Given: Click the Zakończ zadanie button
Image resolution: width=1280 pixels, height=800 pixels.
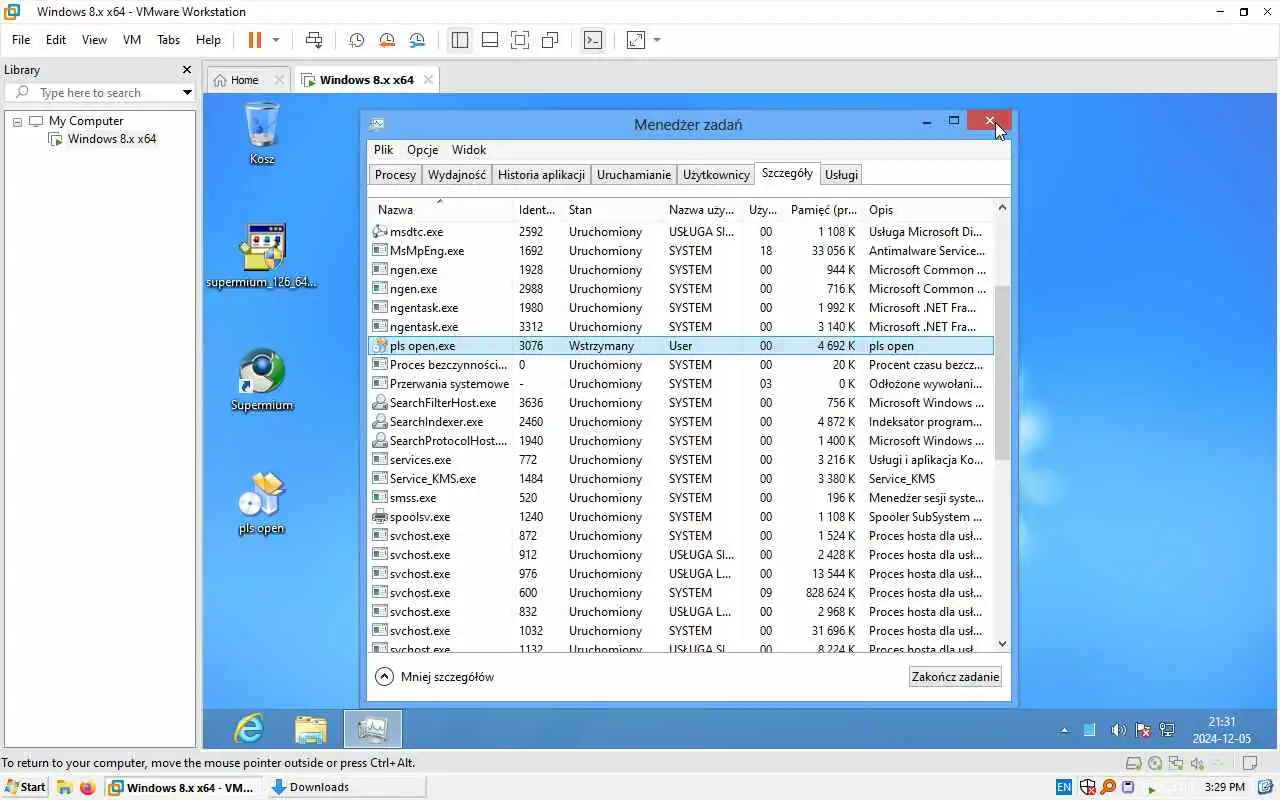Looking at the screenshot, I should (955, 677).
